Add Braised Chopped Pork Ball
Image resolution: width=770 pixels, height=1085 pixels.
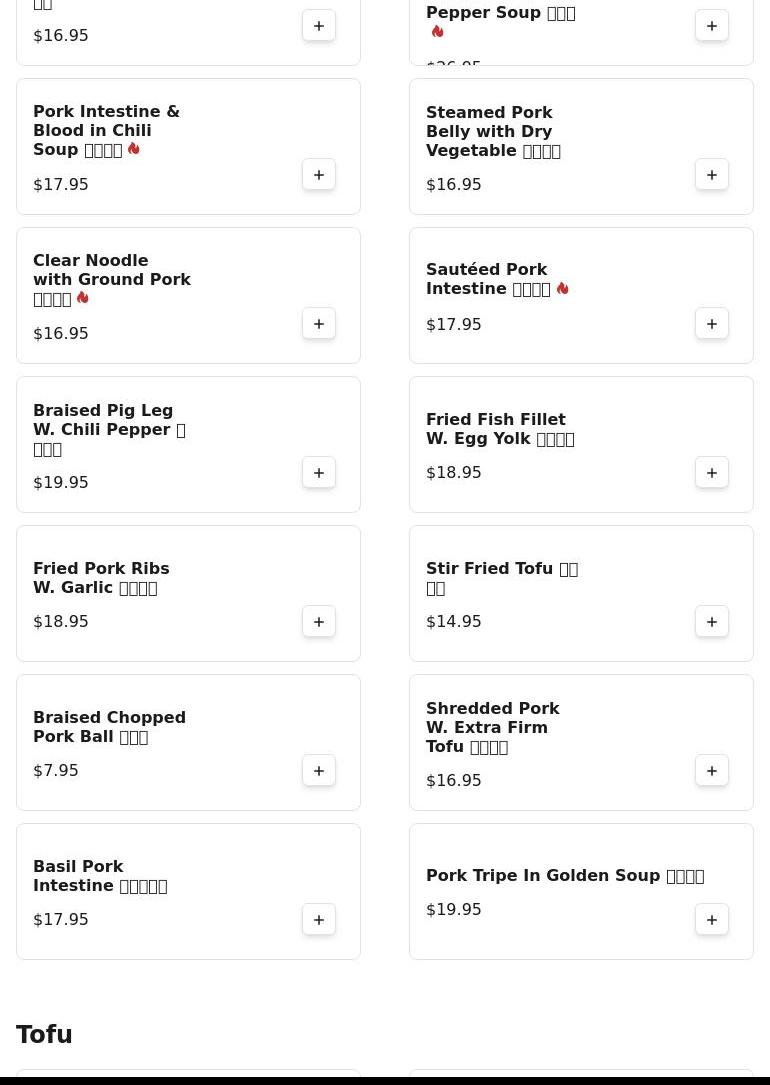(319, 770)
